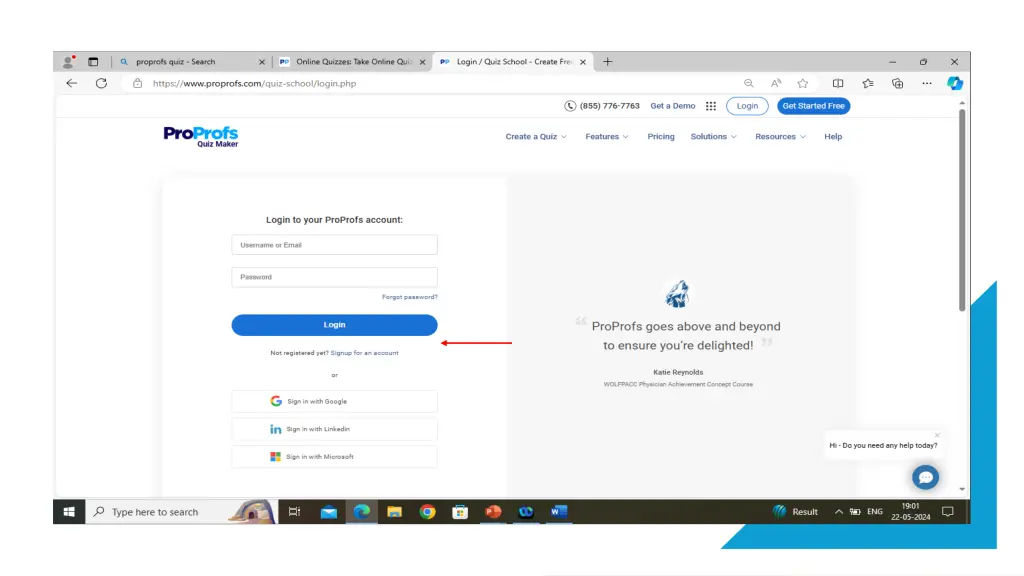Open the Windows Start menu
The height and width of the screenshot is (576, 1024).
69,512
